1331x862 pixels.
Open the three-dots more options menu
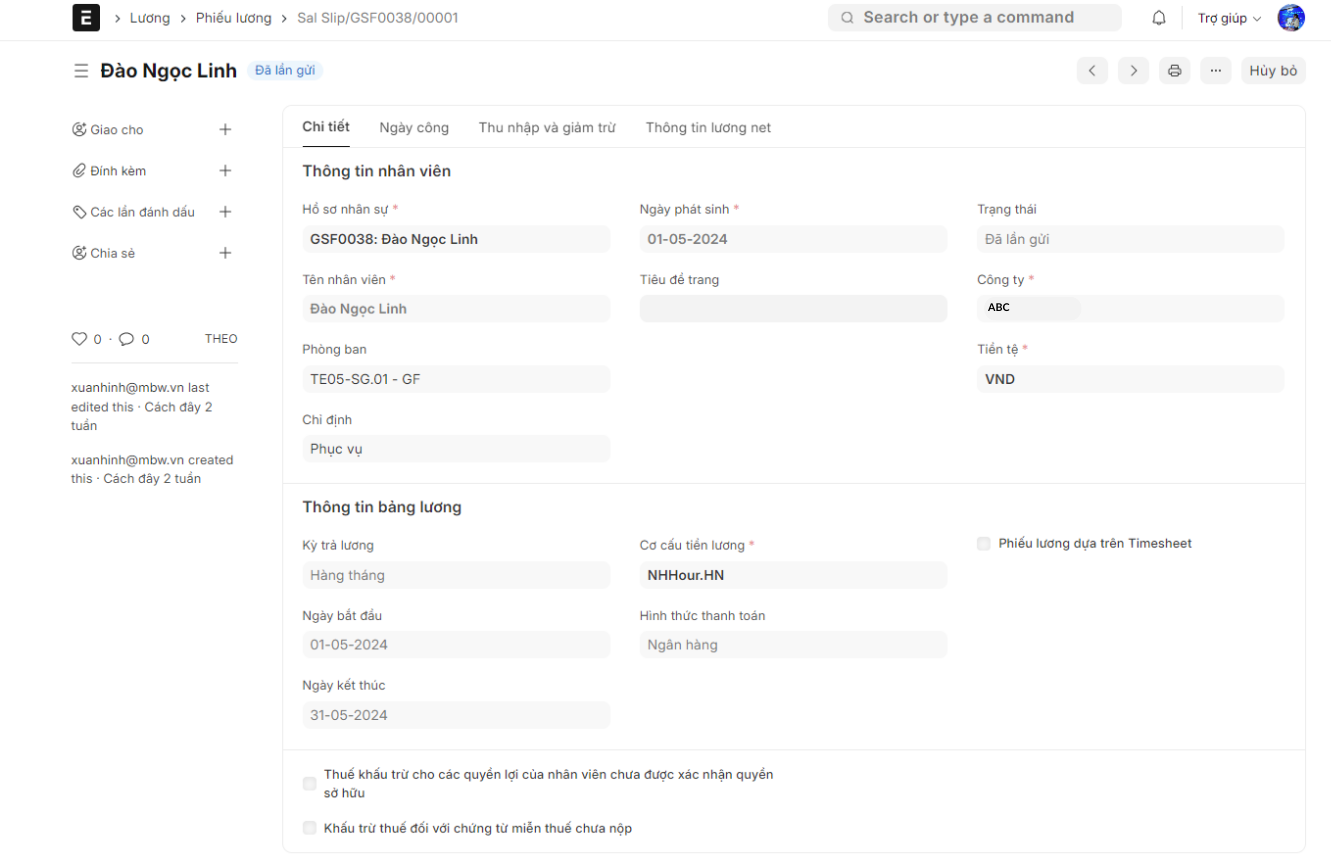point(1216,70)
